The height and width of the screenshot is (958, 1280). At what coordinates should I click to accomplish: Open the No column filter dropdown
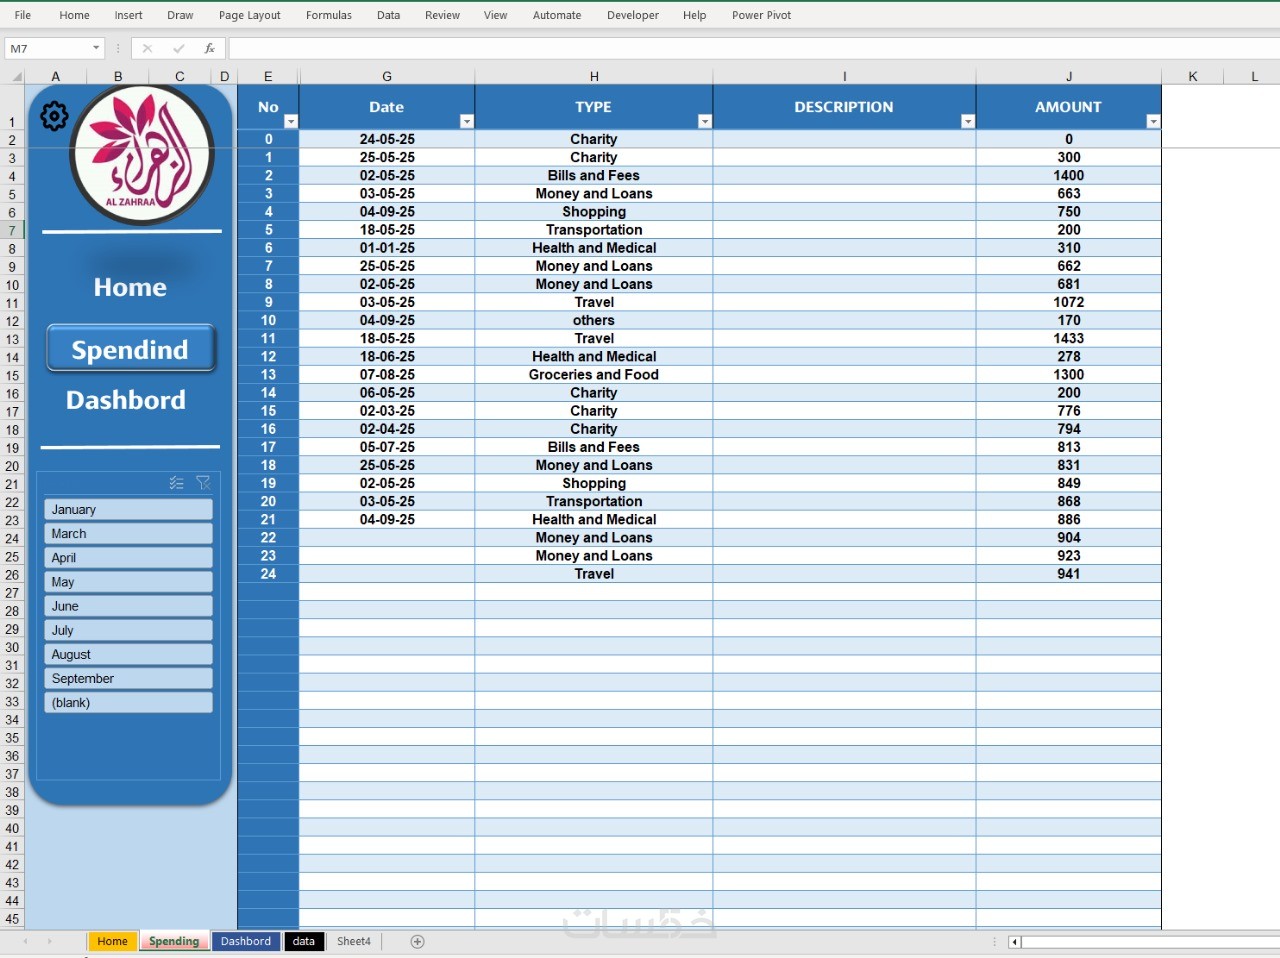click(291, 121)
